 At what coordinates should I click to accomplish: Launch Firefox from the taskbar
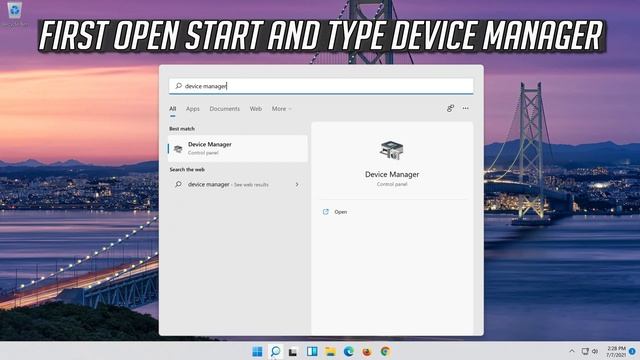[367, 351]
